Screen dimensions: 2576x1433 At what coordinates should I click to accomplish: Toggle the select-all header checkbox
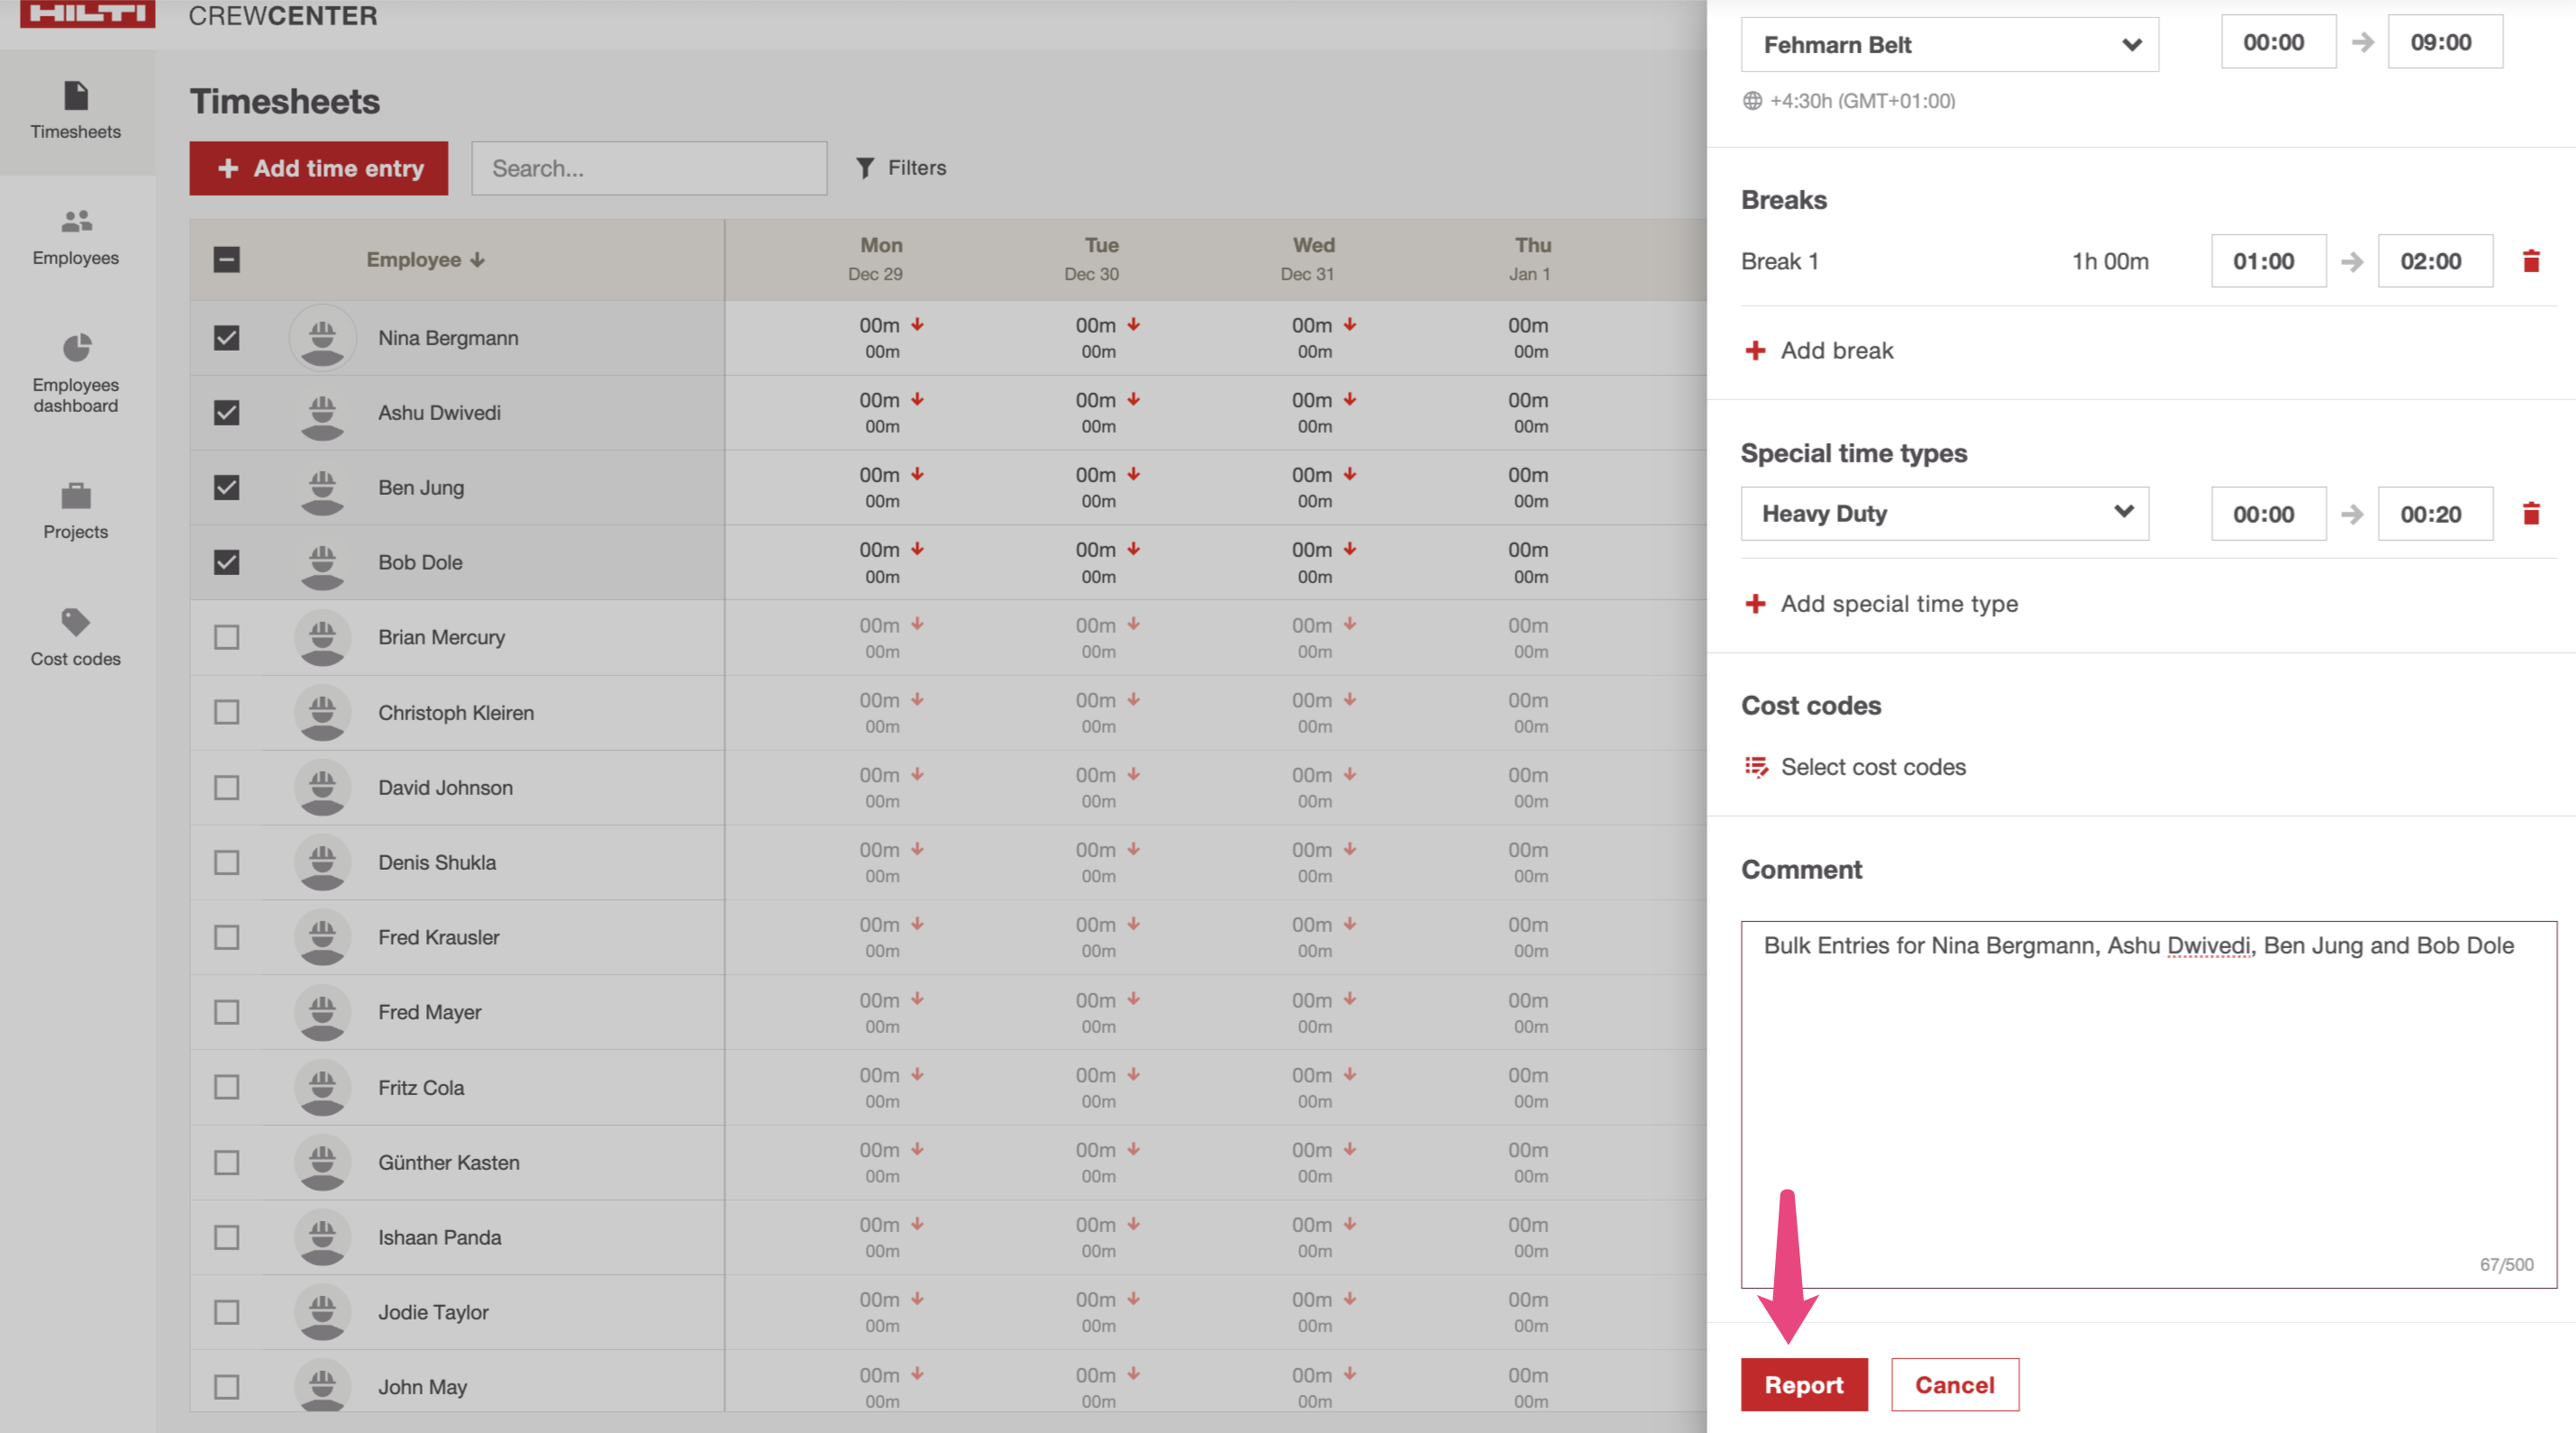[227, 260]
